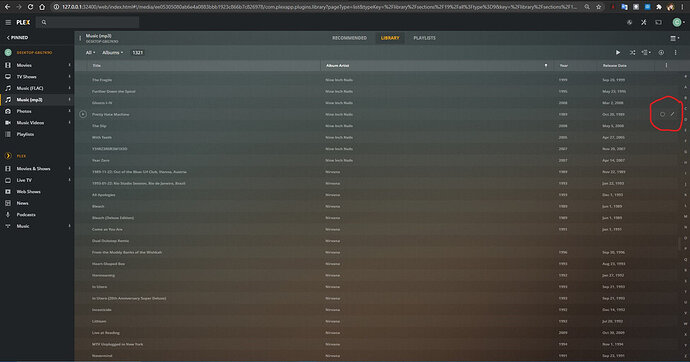Screen dimensions: 690x362
Task: Open the Music (FLAC) library
Action: pyautogui.click(x=29, y=88)
